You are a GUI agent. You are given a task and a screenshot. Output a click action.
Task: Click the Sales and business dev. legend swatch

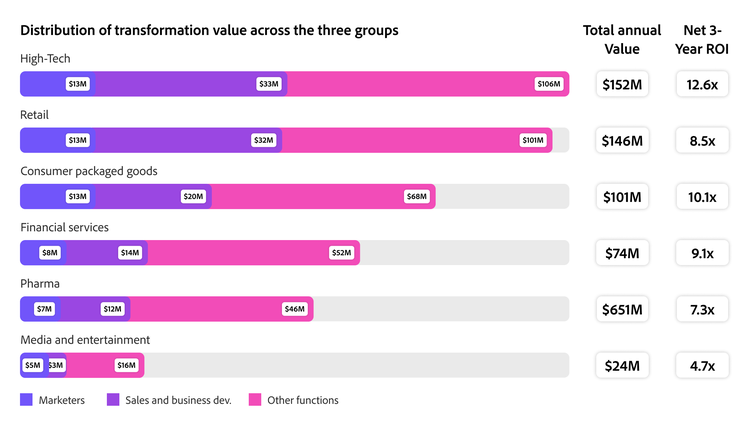pyautogui.click(x=113, y=400)
